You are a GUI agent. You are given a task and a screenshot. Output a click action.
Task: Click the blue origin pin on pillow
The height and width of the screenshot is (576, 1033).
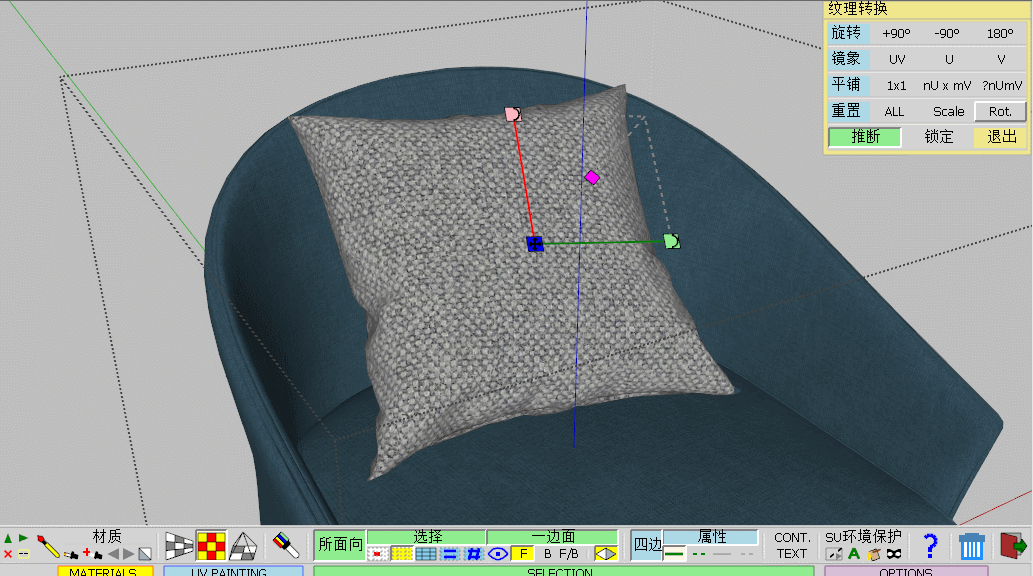point(535,243)
